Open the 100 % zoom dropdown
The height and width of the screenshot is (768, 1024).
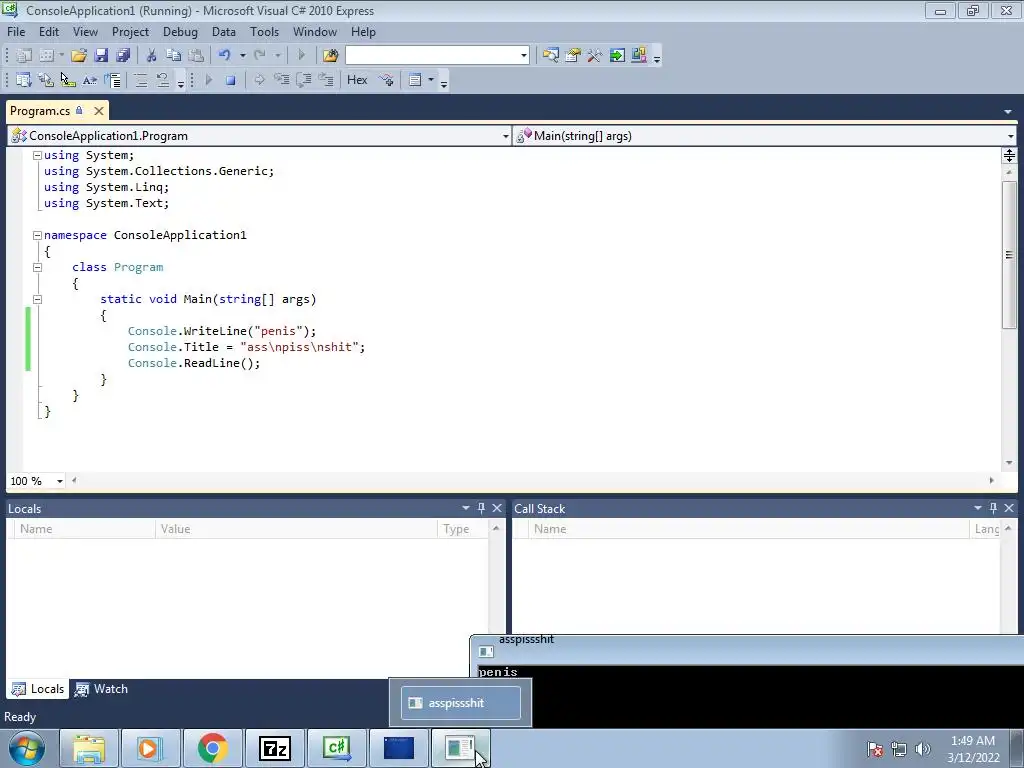coord(59,481)
